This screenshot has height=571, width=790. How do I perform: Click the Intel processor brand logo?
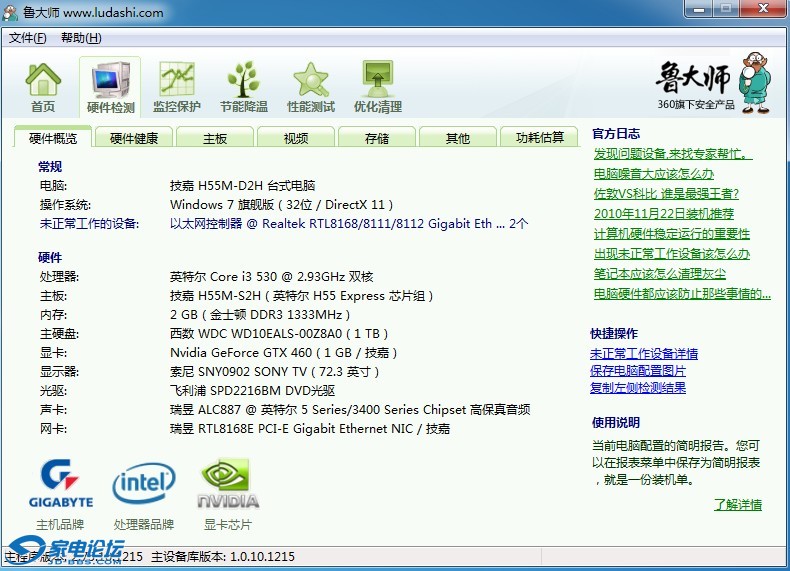point(144,483)
